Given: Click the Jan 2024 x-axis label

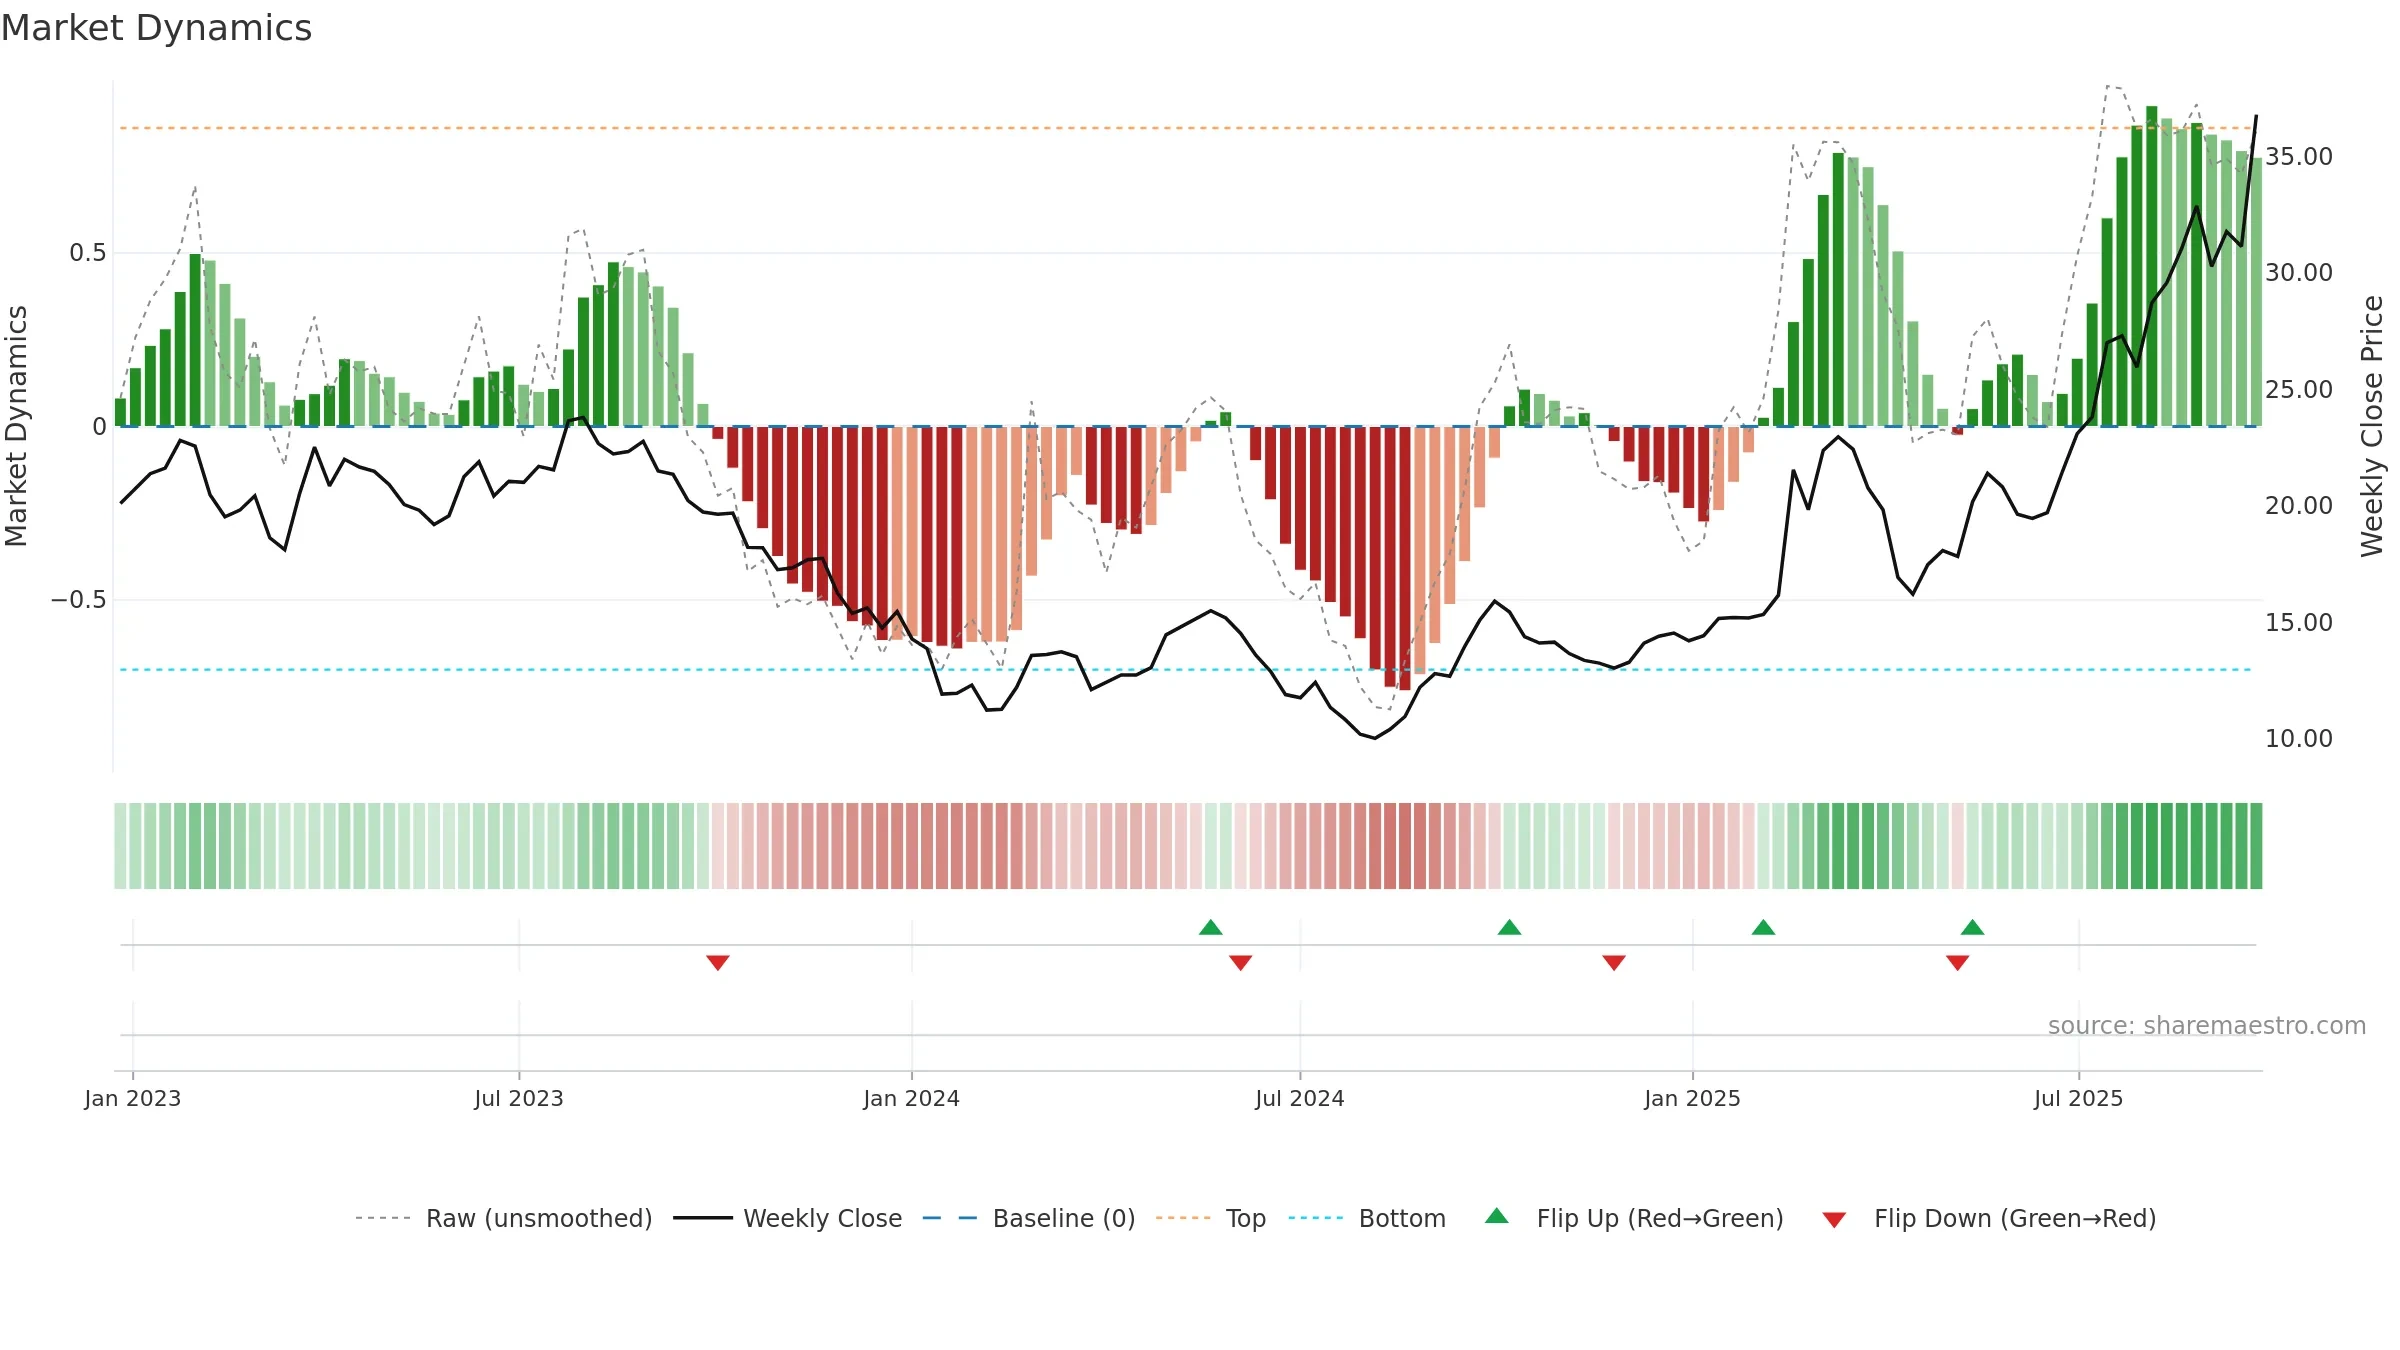Looking at the screenshot, I should click(x=912, y=1098).
